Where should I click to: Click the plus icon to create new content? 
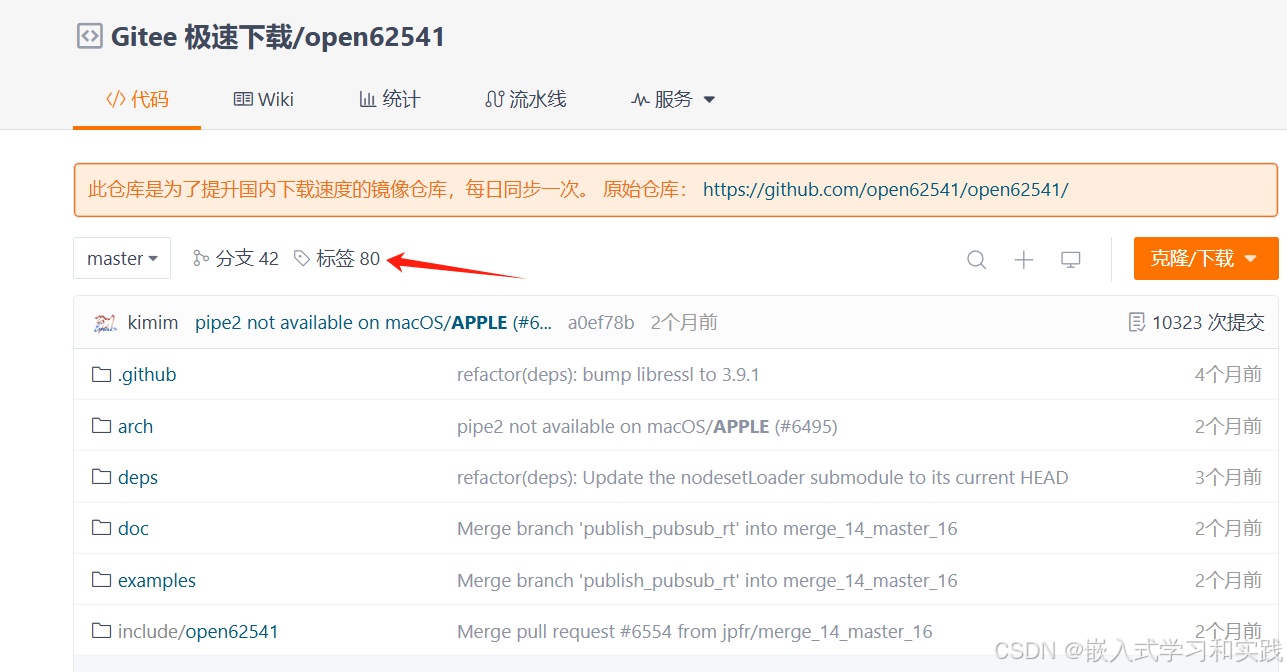(x=1023, y=259)
